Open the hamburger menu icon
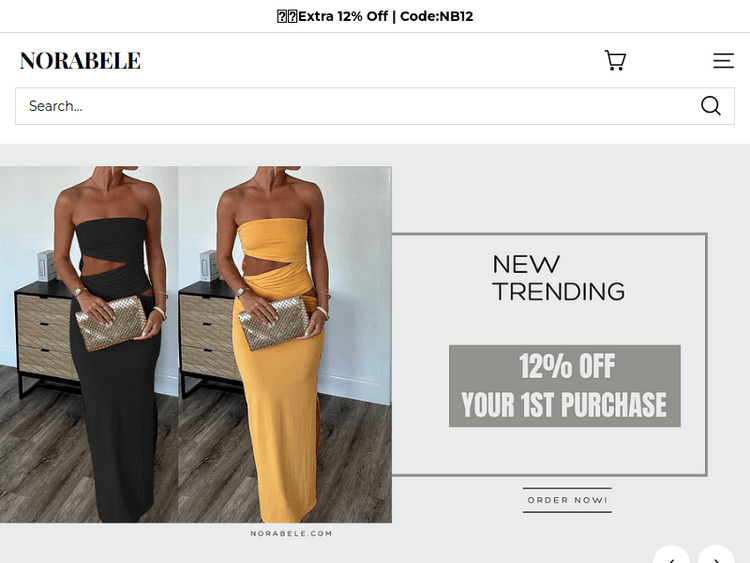The width and height of the screenshot is (750, 563). 723,61
